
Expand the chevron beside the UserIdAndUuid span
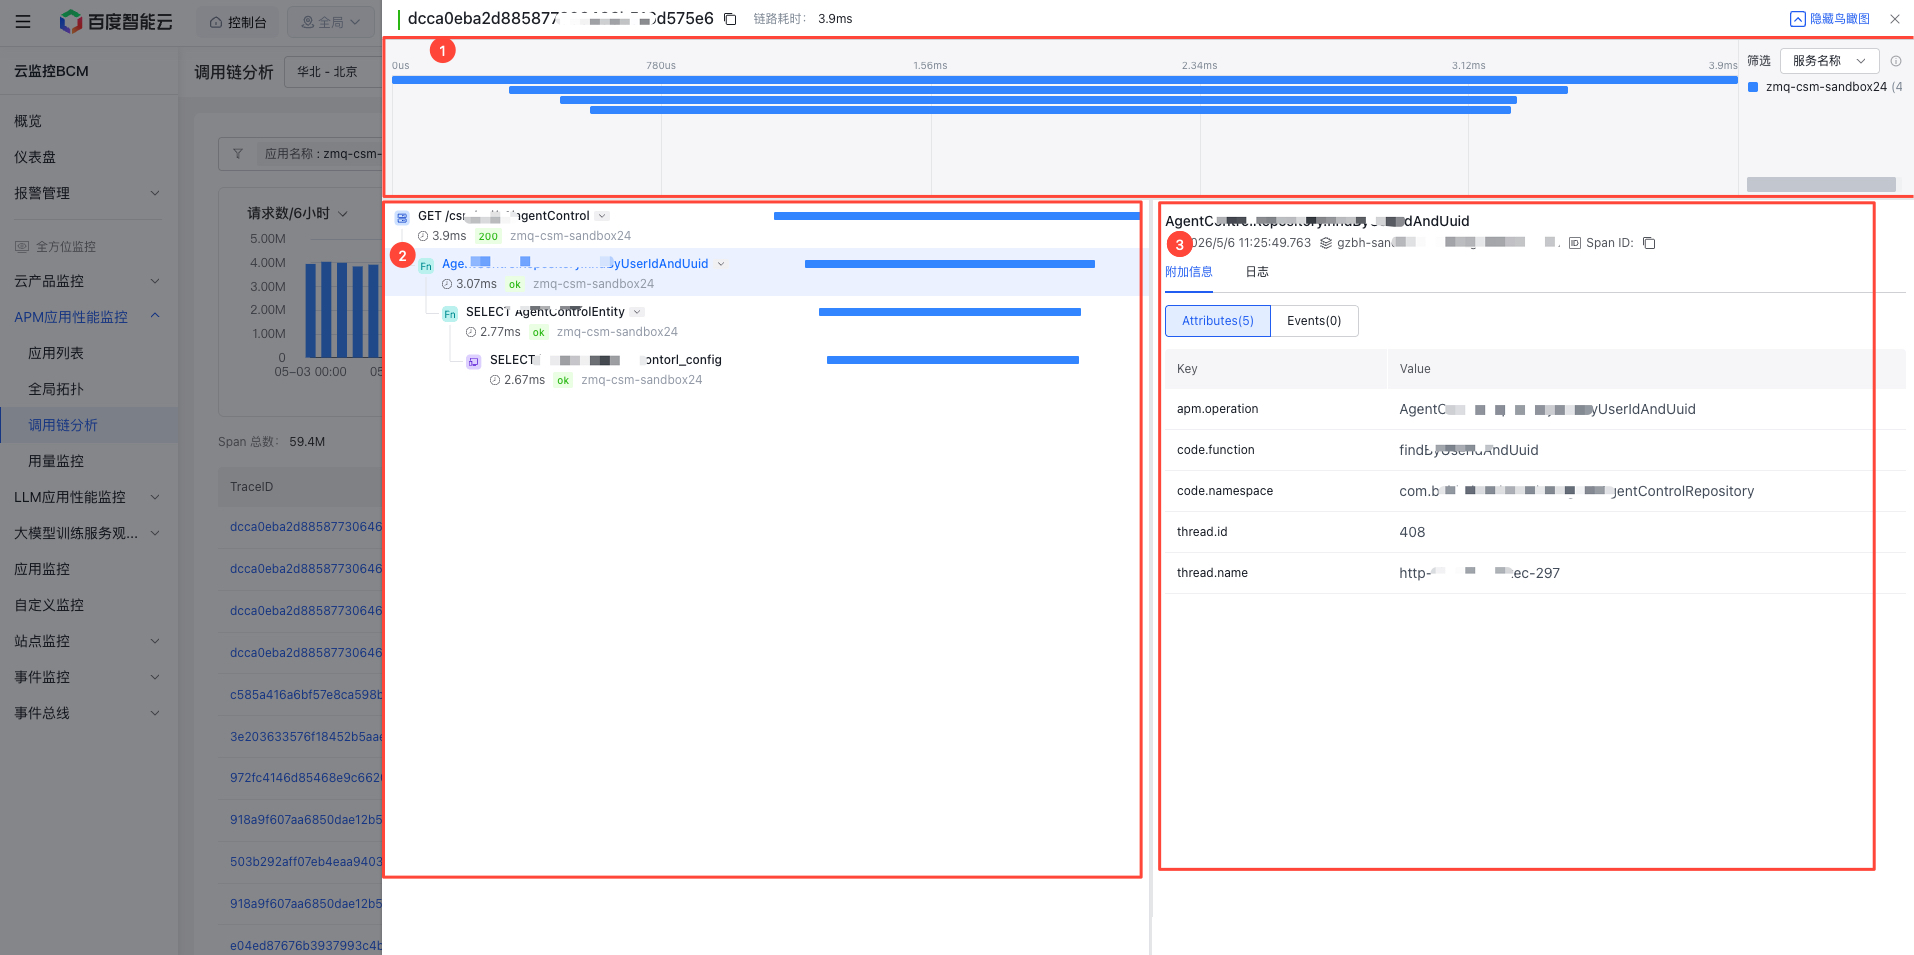pyautogui.click(x=721, y=264)
